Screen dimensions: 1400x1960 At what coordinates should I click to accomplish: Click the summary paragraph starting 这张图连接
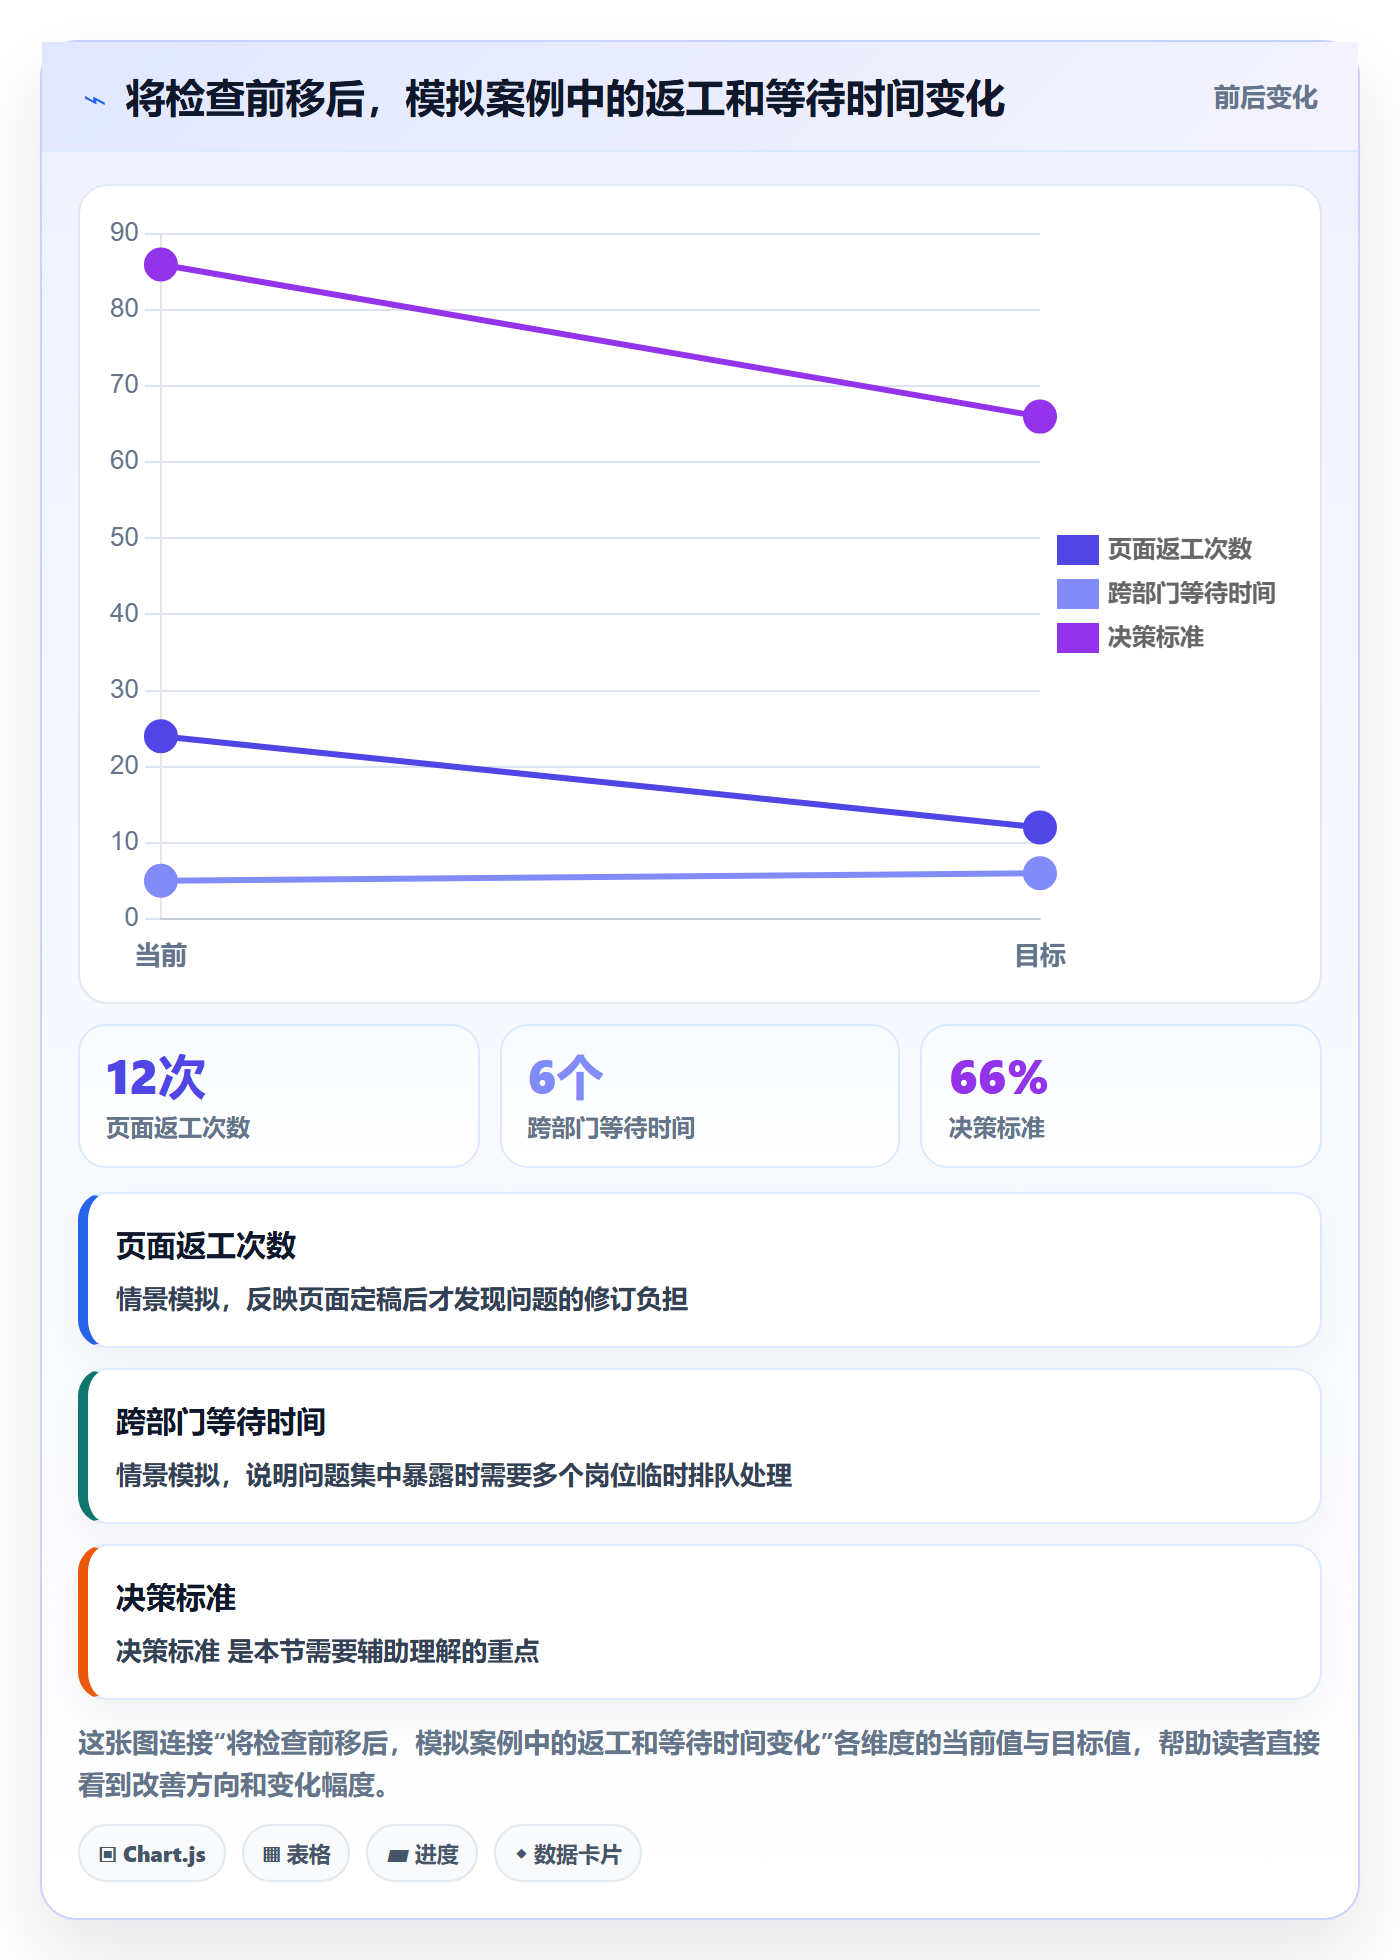click(700, 1764)
